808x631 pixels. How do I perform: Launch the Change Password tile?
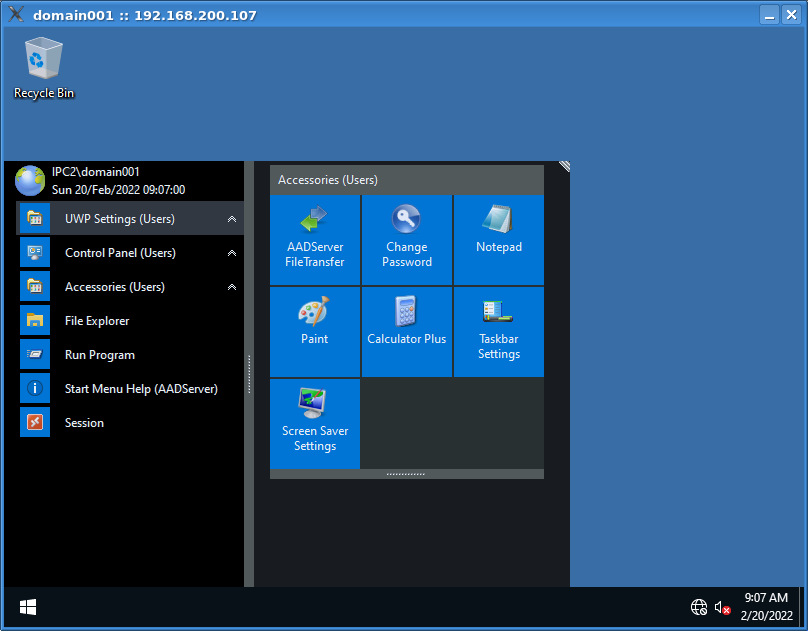coord(407,240)
